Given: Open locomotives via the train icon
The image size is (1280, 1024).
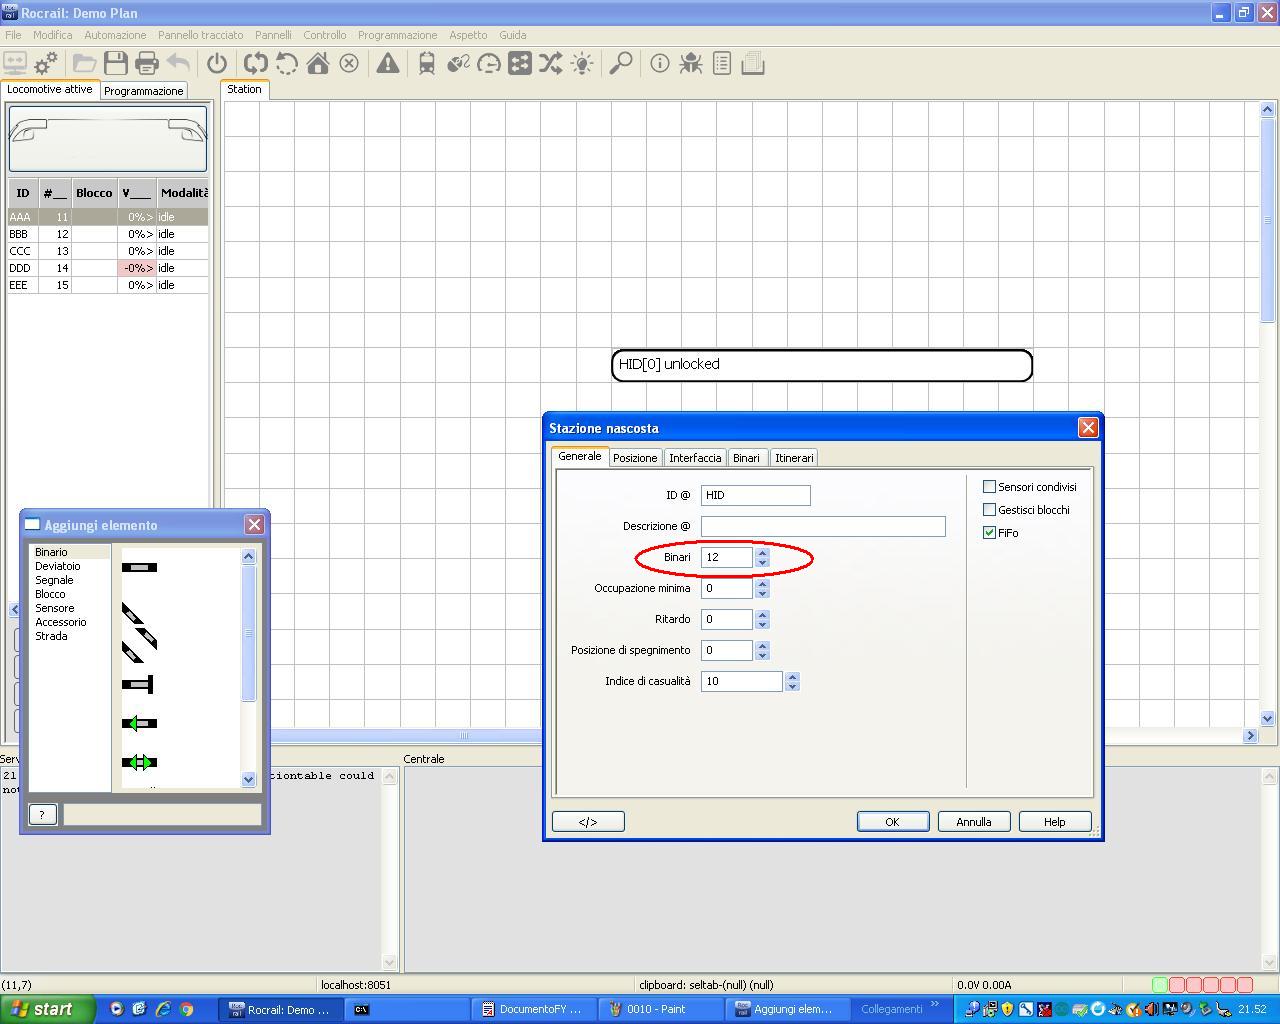Looking at the screenshot, I should (x=427, y=64).
